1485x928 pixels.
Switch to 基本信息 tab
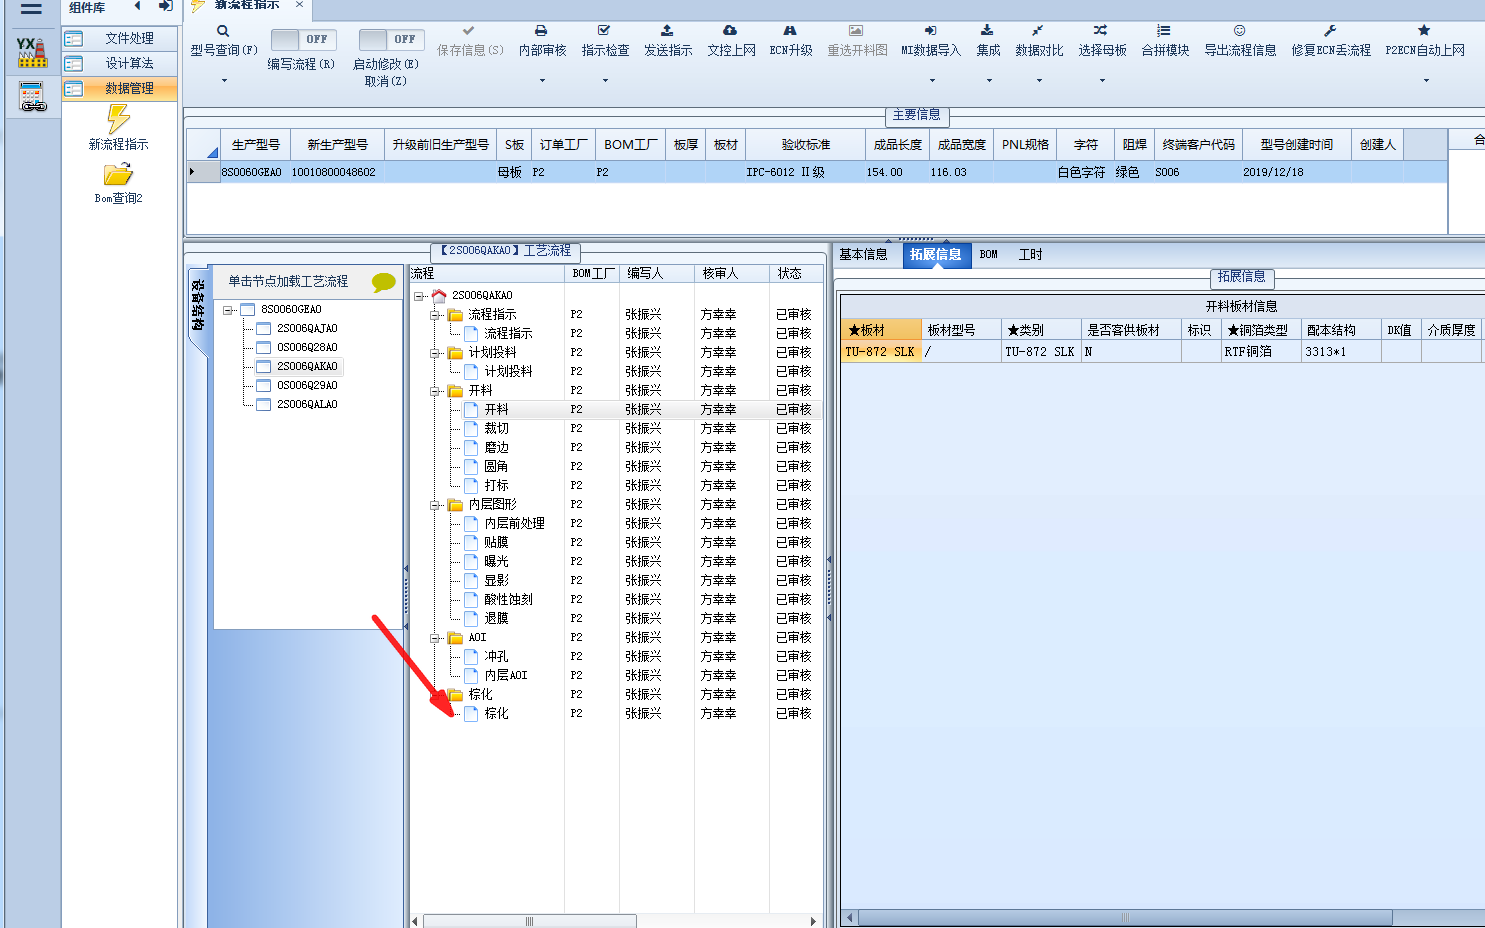point(863,255)
